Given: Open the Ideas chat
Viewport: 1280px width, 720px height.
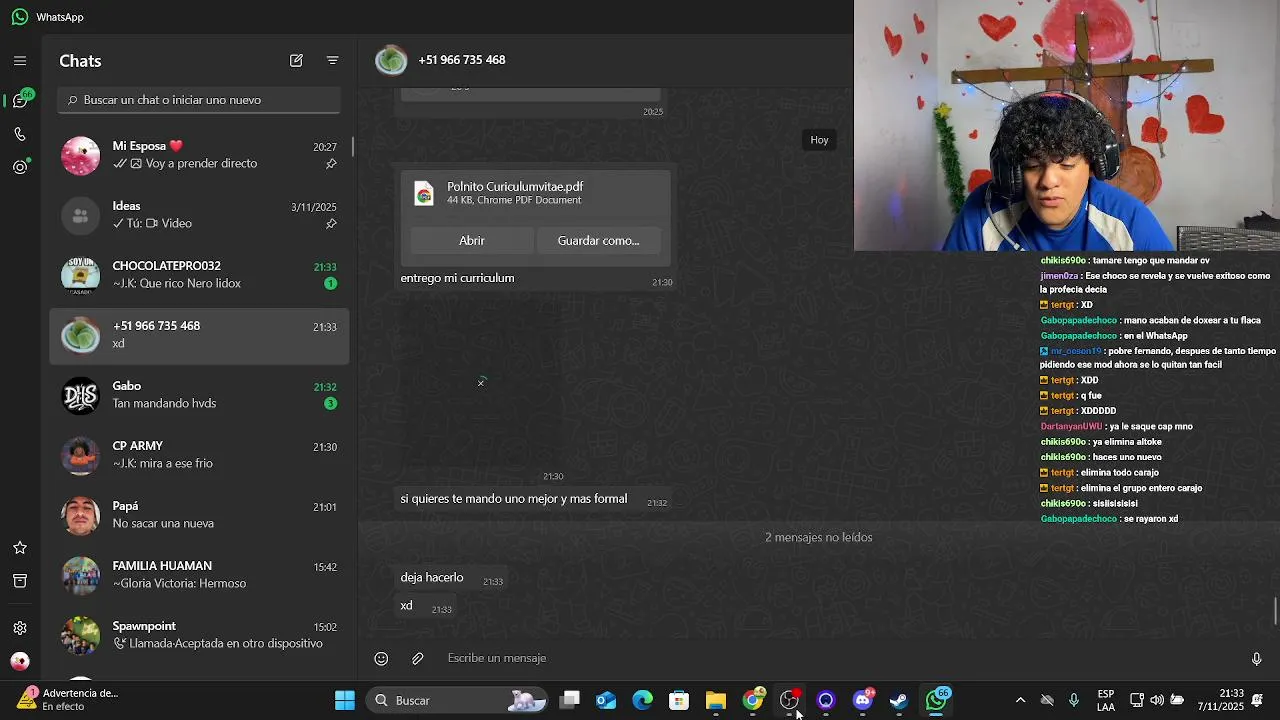Looking at the screenshot, I should (x=199, y=215).
